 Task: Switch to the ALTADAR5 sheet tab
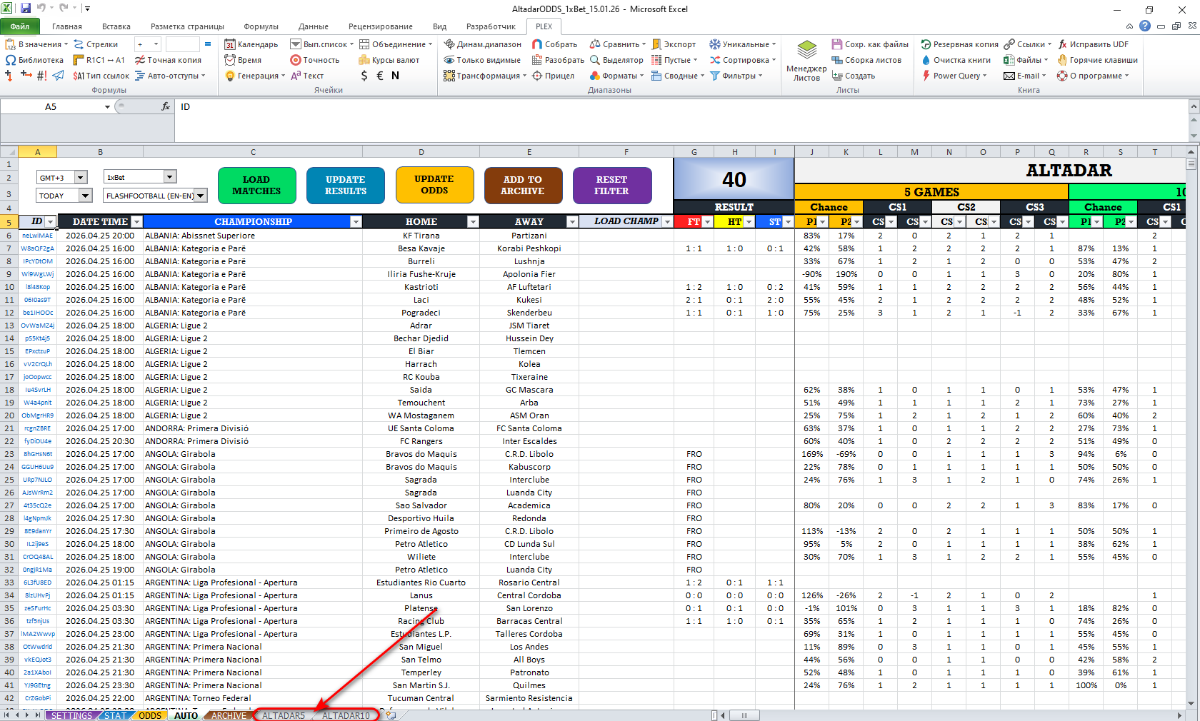283,715
